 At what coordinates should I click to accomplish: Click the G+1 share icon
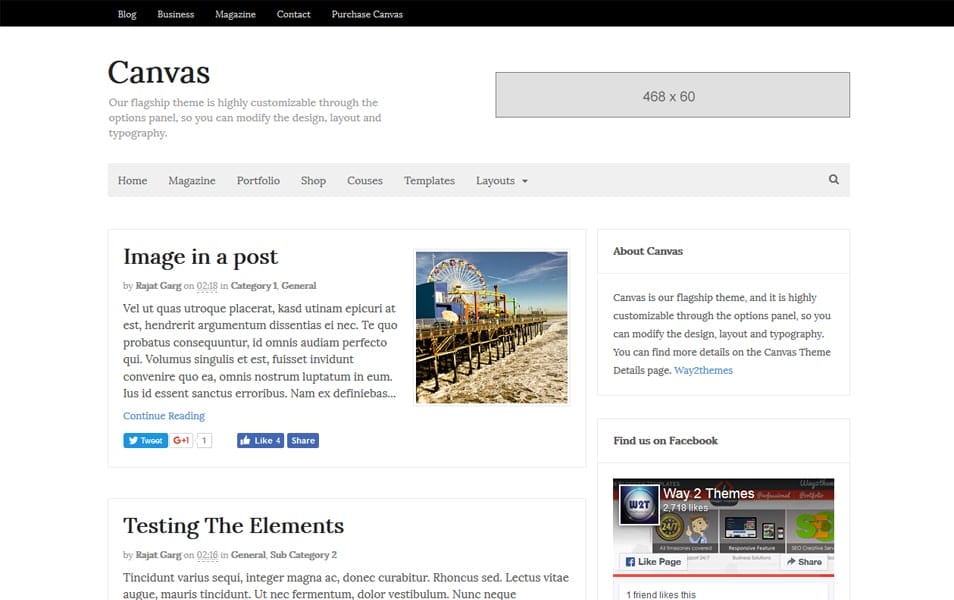click(180, 440)
